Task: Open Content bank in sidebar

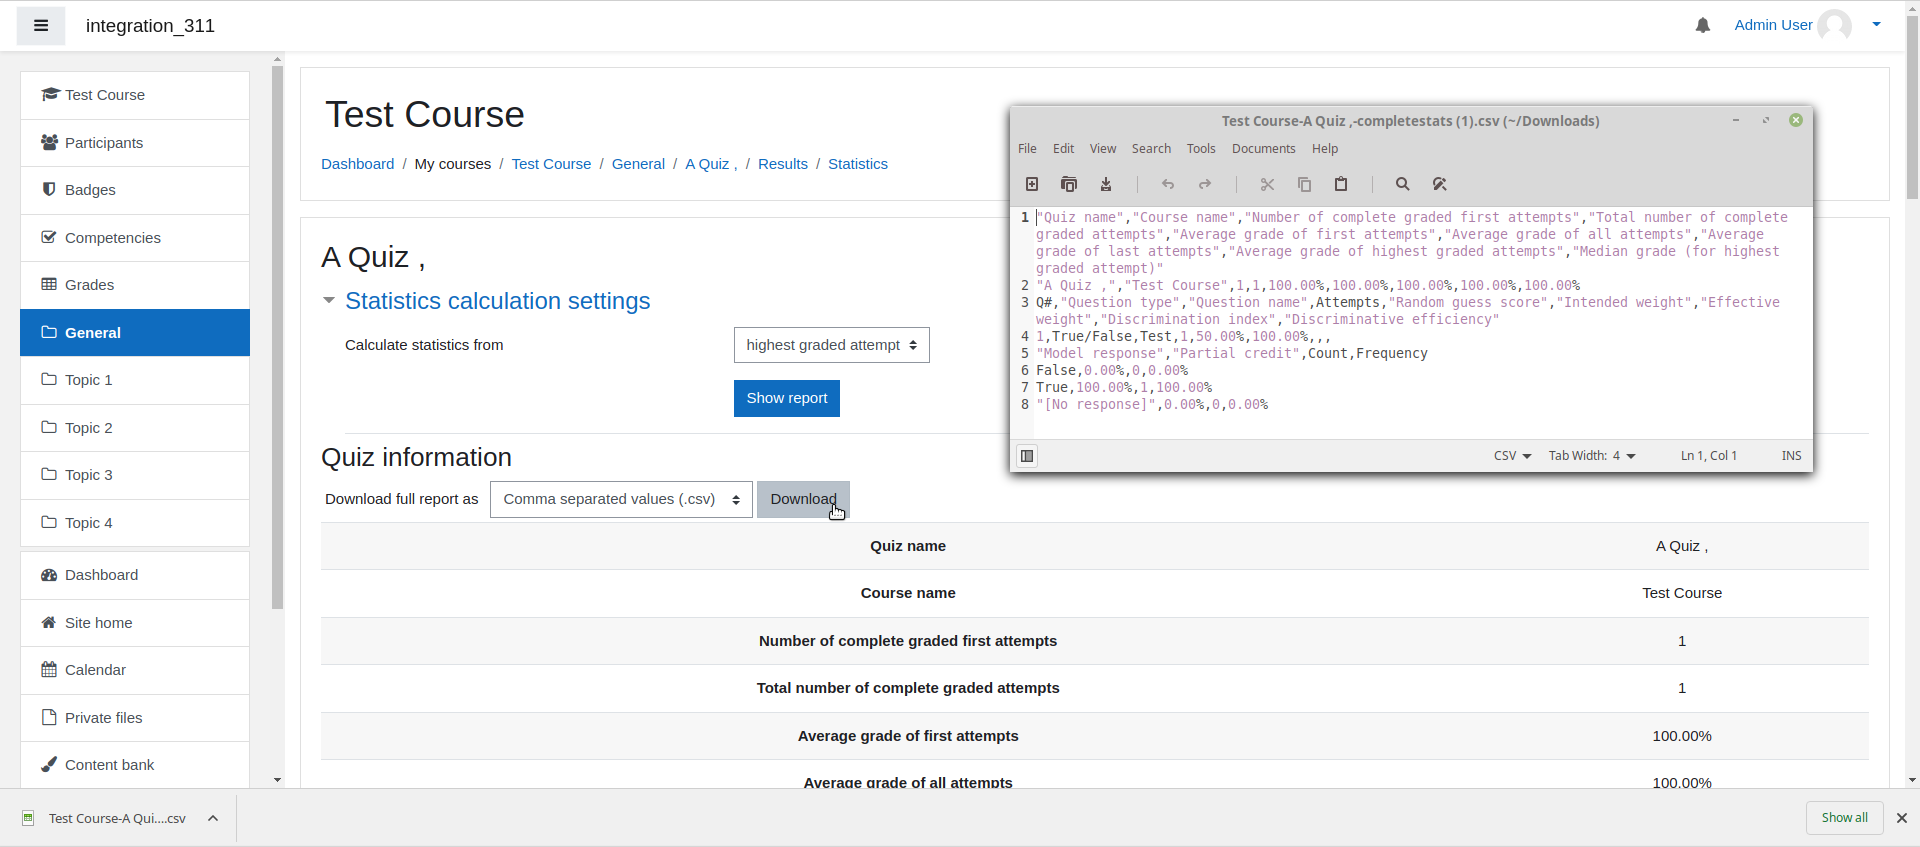Action: click(x=135, y=765)
